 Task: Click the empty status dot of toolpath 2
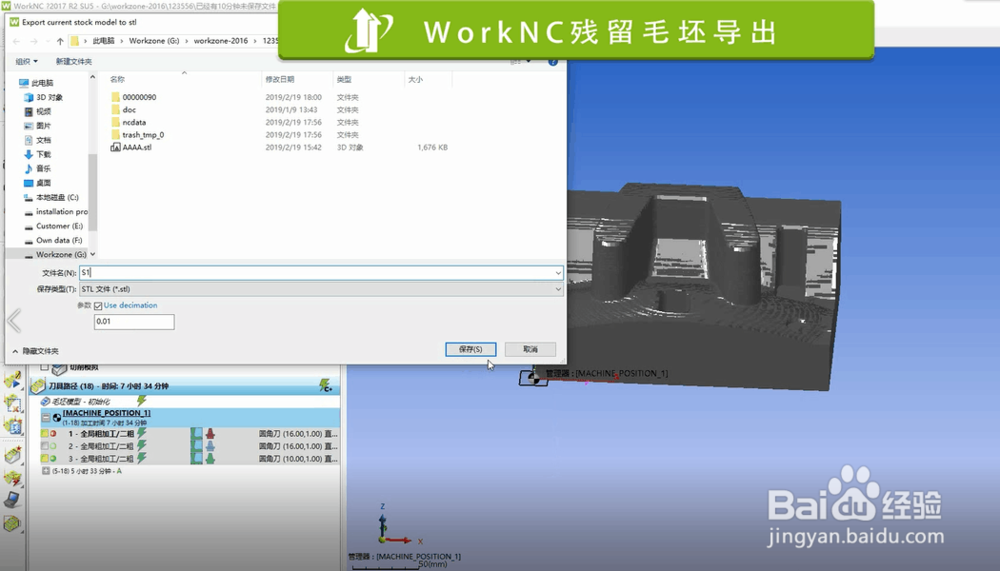tap(54, 446)
